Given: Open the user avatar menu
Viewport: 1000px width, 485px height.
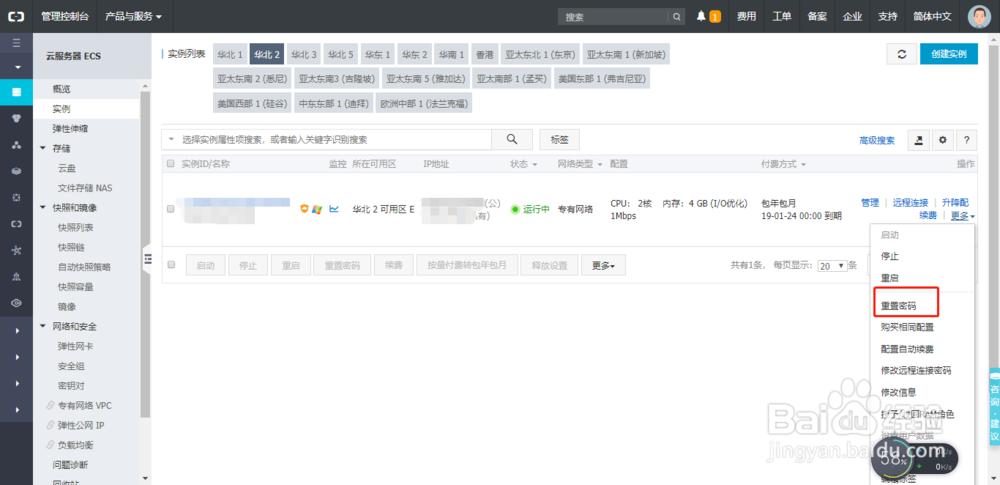Looking at the screenshot, I should (x=979, y=17).
